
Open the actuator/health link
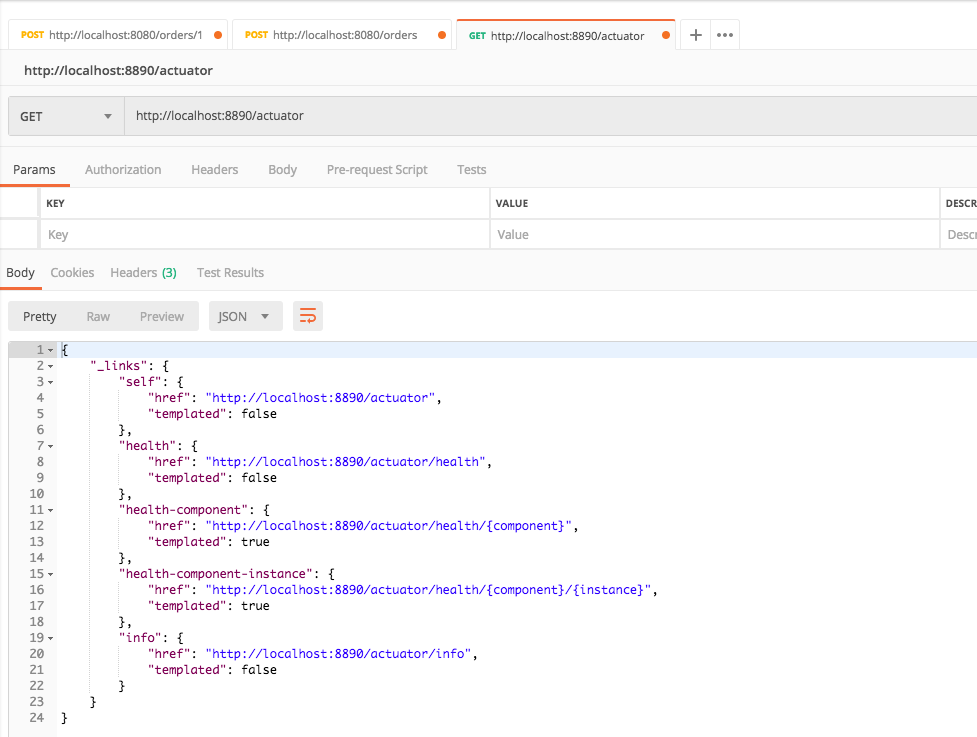[x=346, y=462]
